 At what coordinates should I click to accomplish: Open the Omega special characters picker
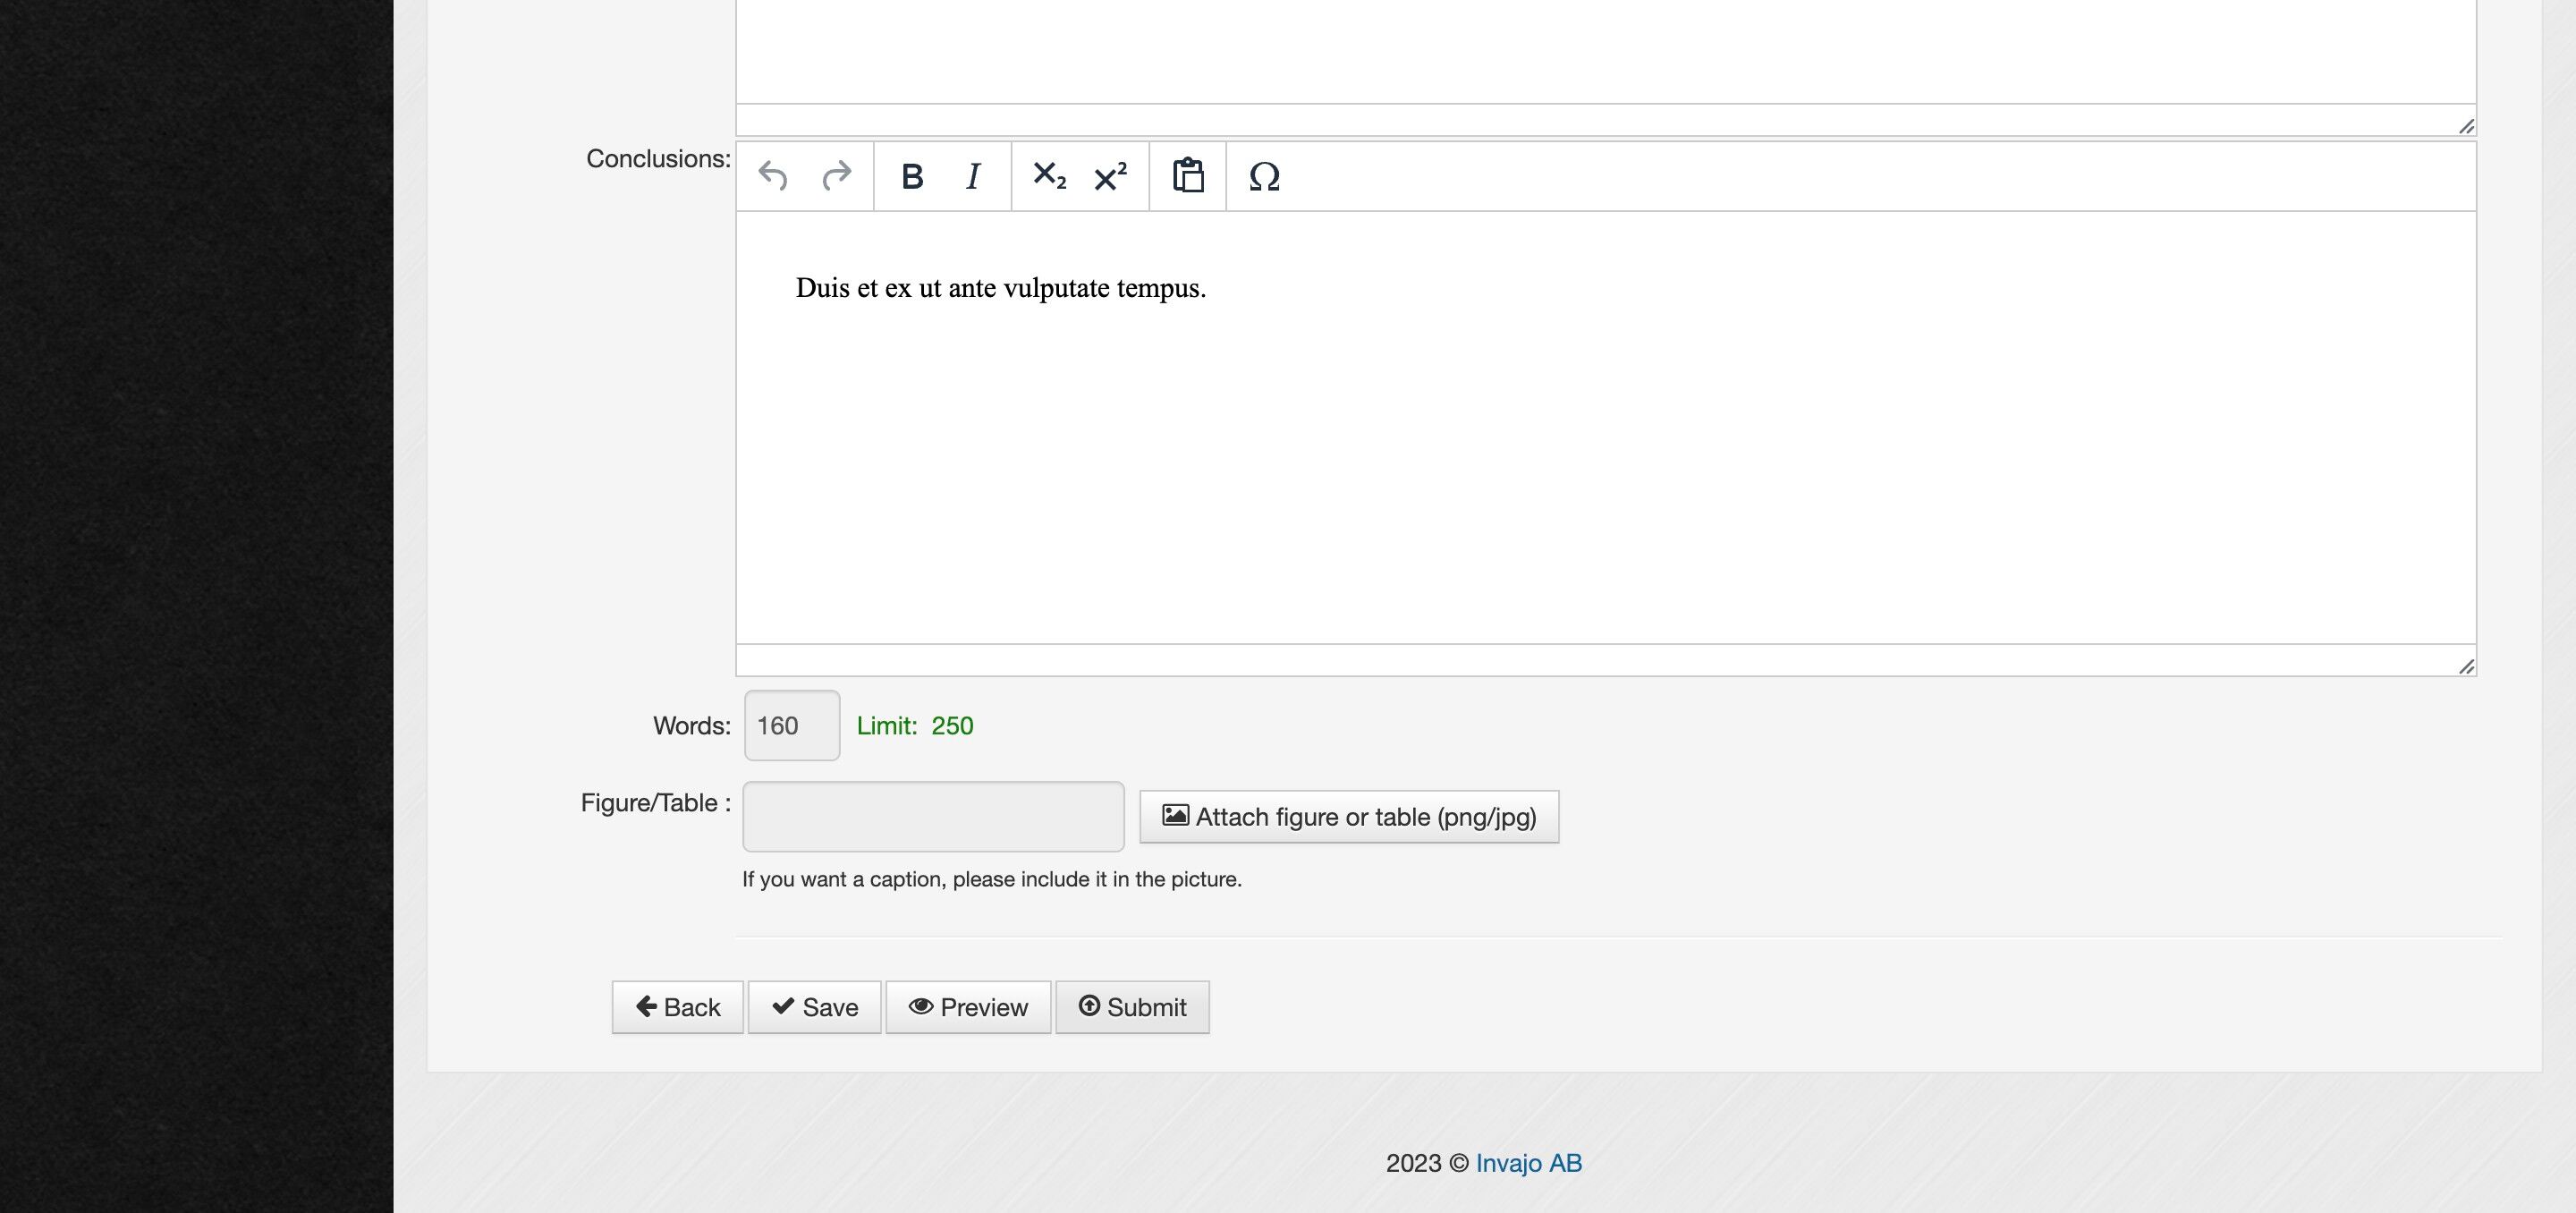pos(1264,176)
